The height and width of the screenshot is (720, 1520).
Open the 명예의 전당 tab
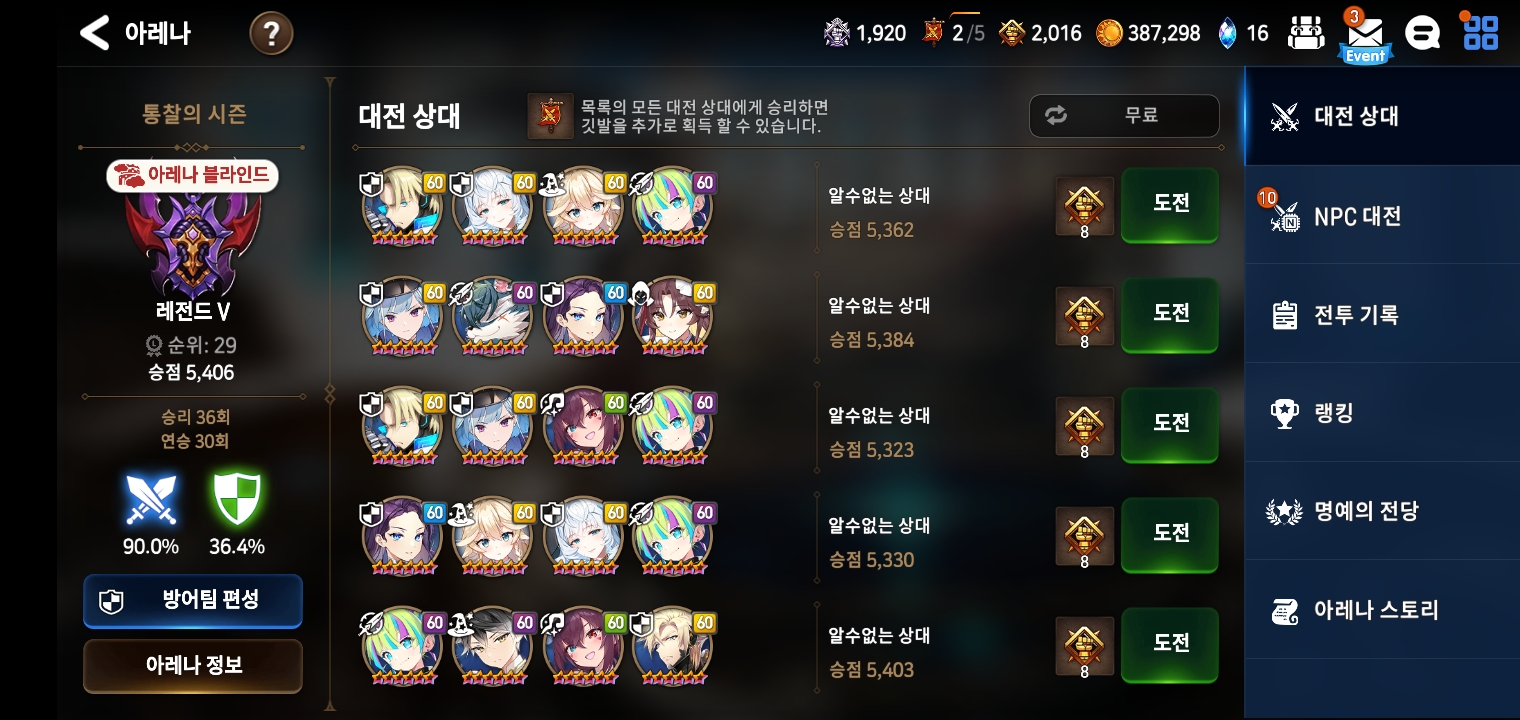[x=1382, y=511]
